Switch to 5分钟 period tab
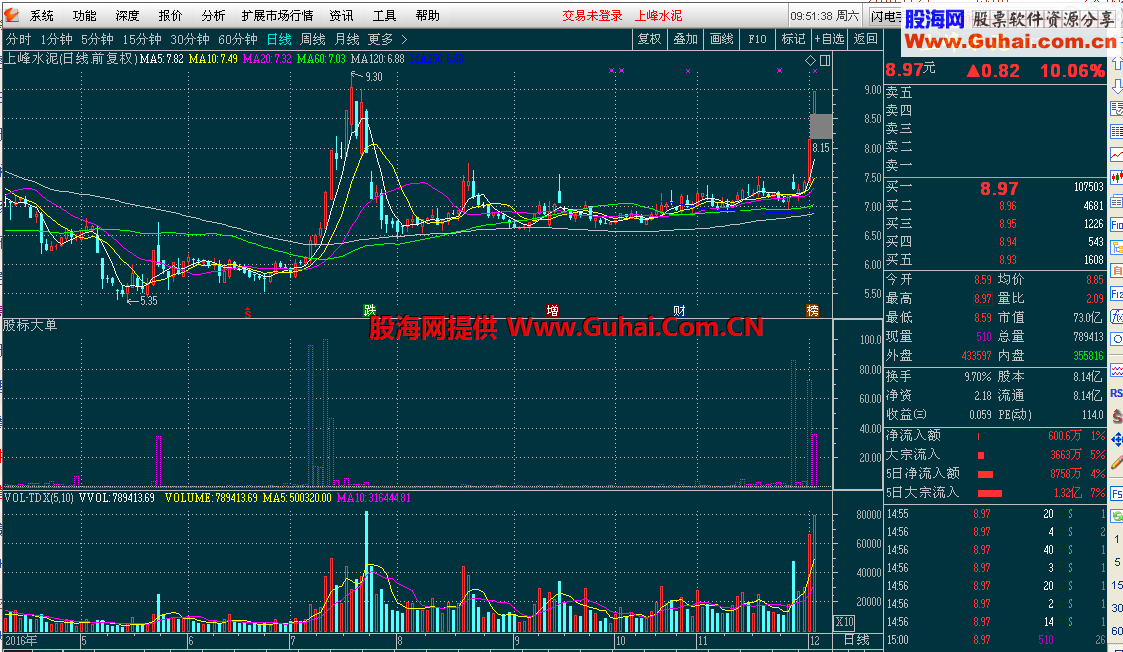The image size is (1123, 652). [97, 39]
